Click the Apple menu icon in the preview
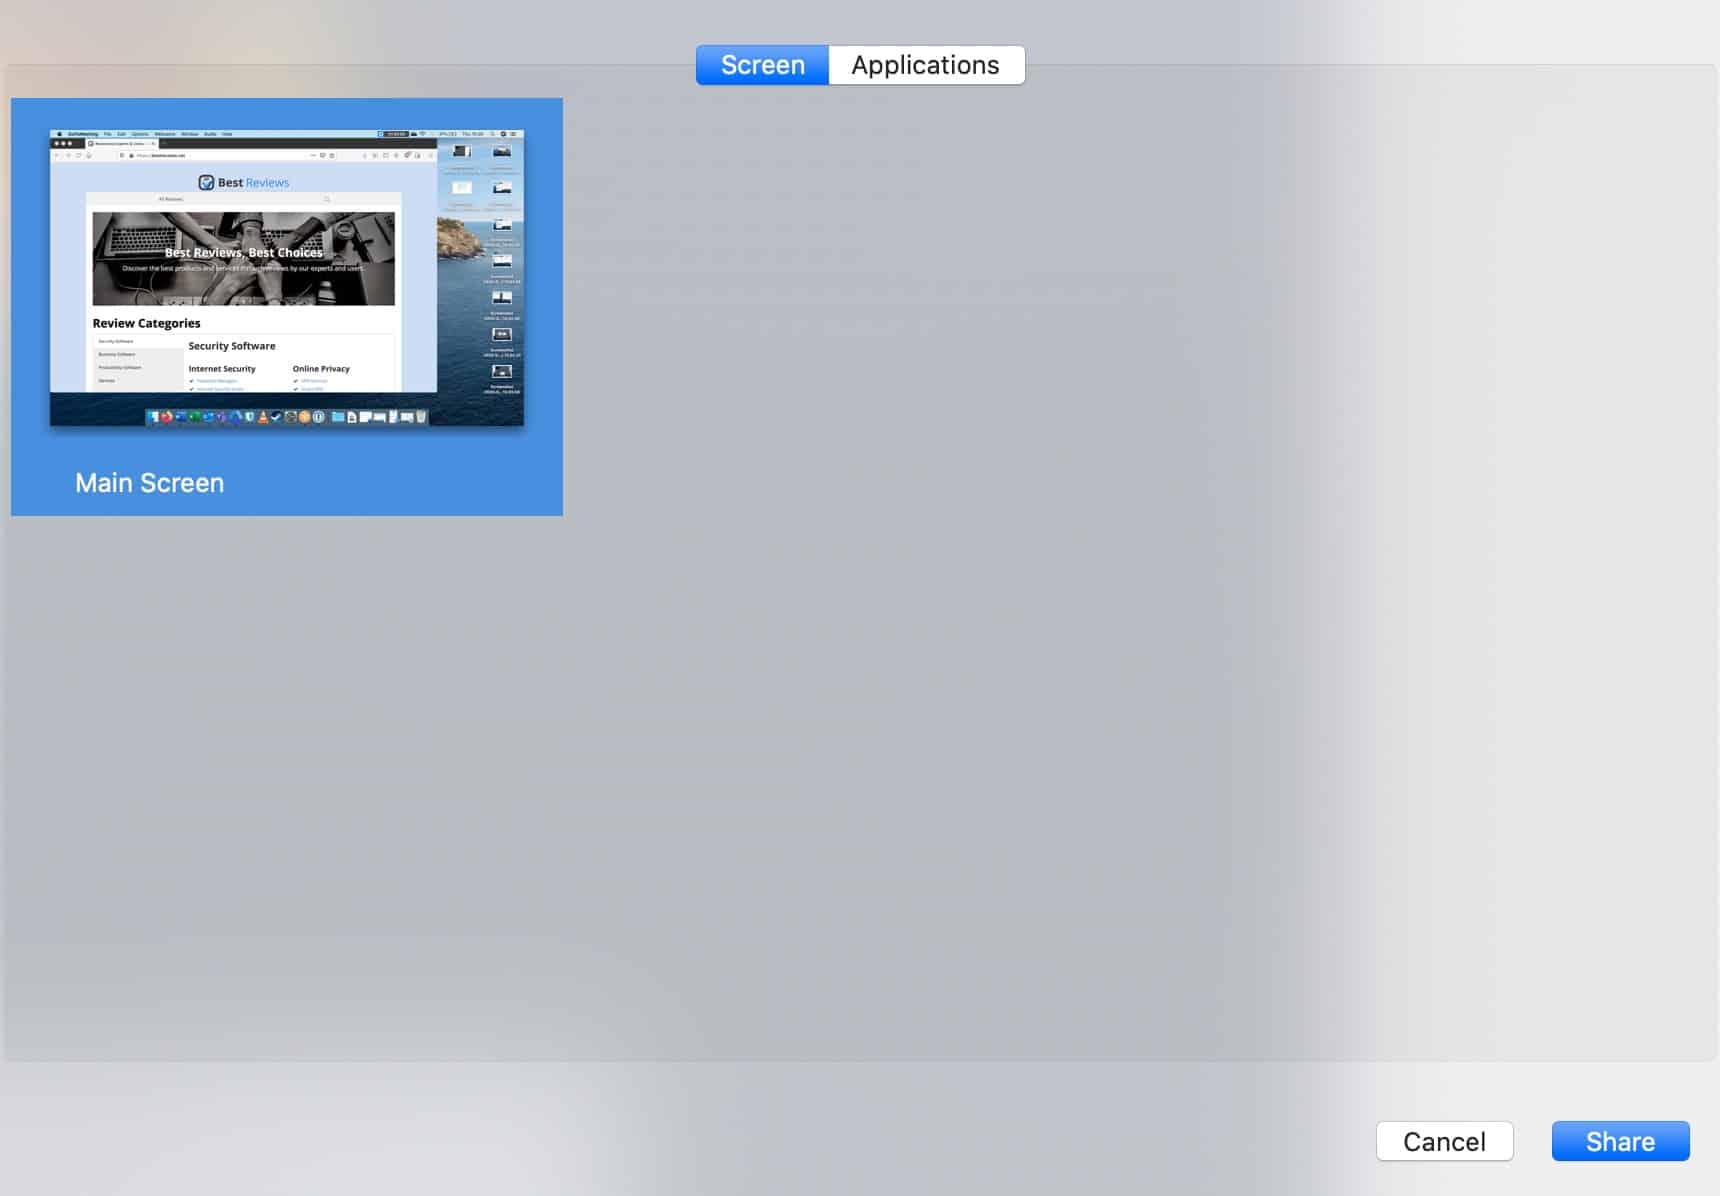This screenshot has width=1720, height=1196. tap(59, 132)
